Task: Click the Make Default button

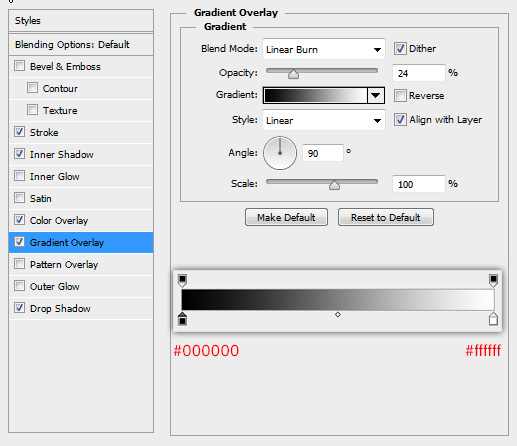Action: click(286, 217)
